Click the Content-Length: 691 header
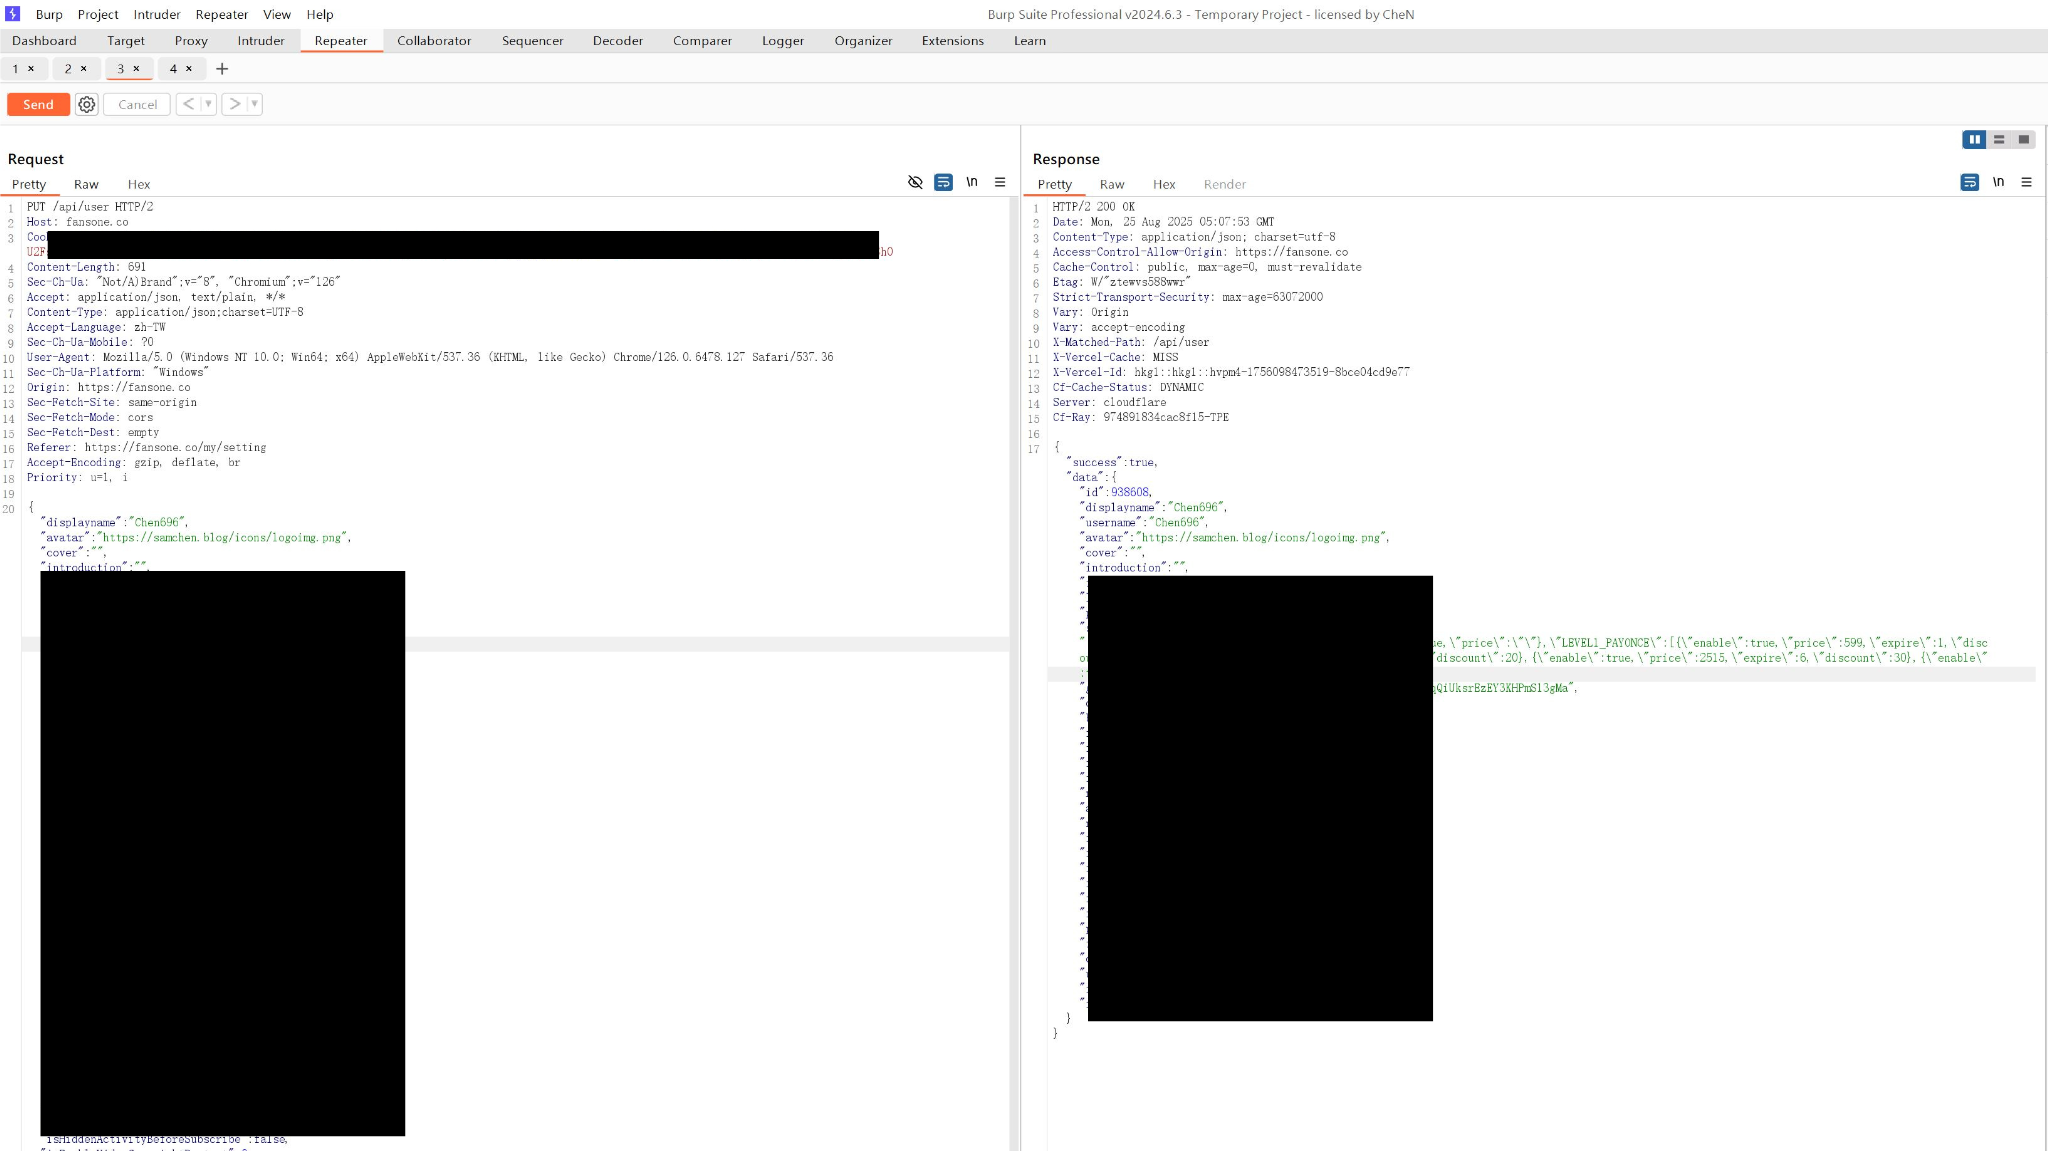This screenshot has height=1151, width=2048. (86, 267)
